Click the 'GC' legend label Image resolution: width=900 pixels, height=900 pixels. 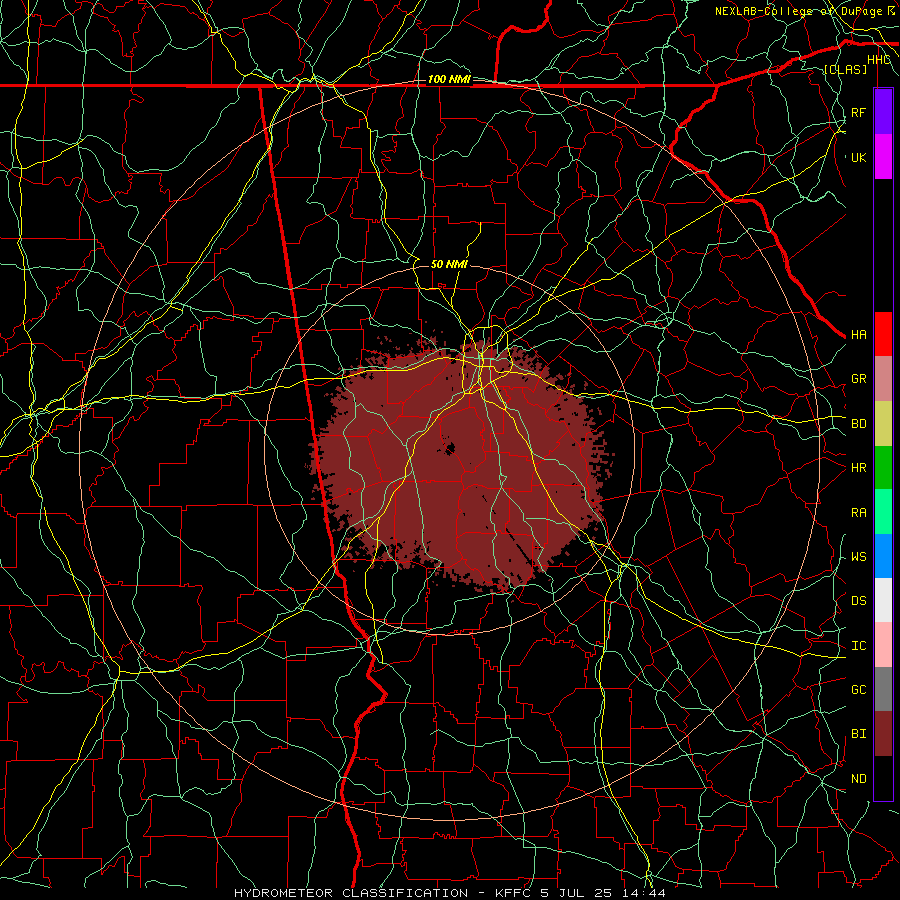pyautogui.click(x=858, y=690)
